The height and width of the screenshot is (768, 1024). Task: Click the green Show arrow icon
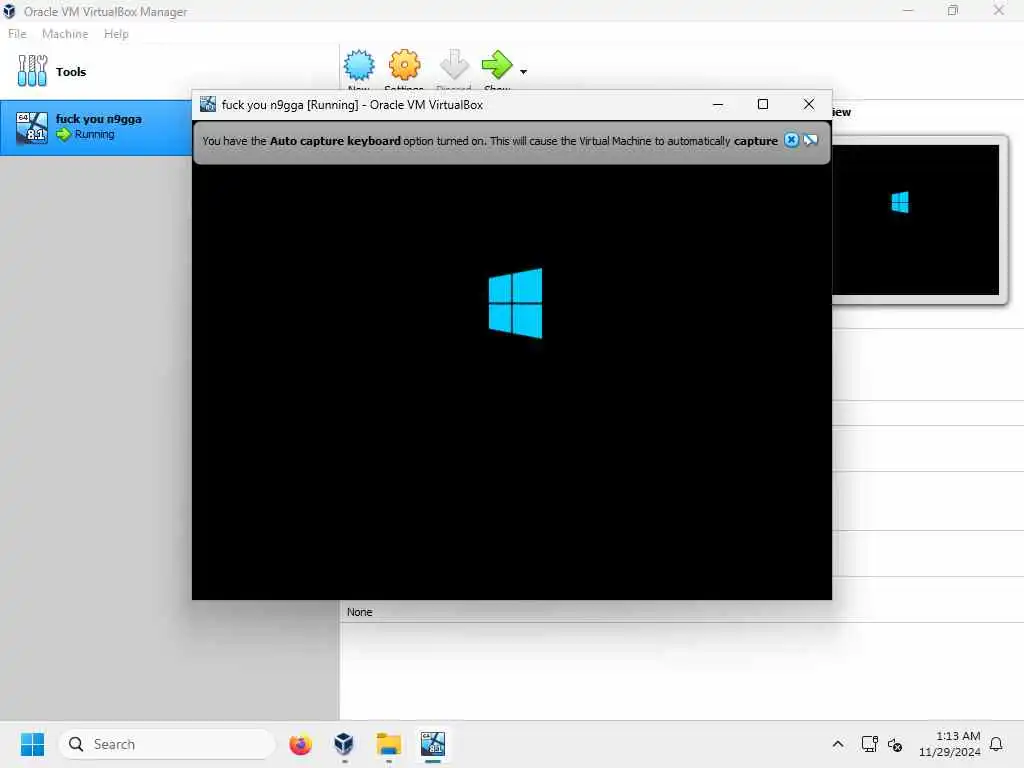pos(497,65)
